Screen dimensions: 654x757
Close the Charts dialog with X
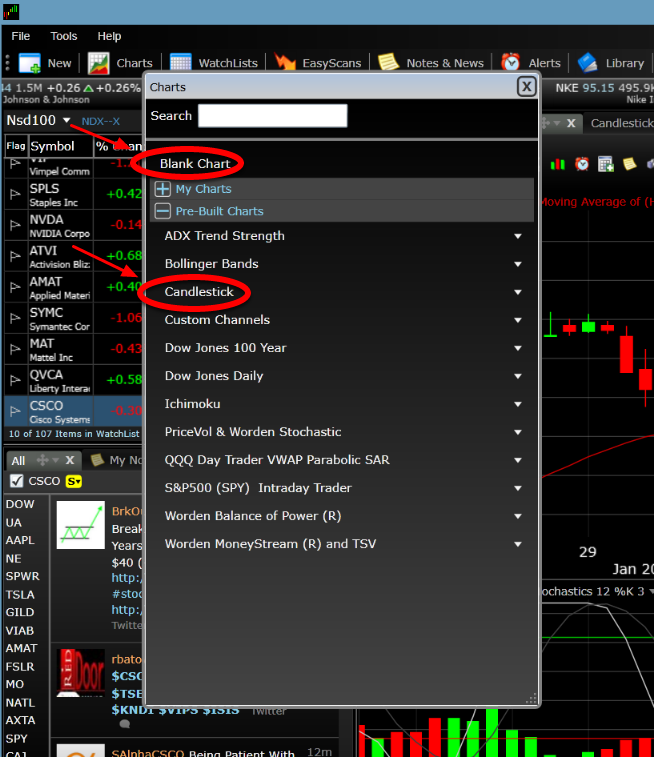[527, 87]
